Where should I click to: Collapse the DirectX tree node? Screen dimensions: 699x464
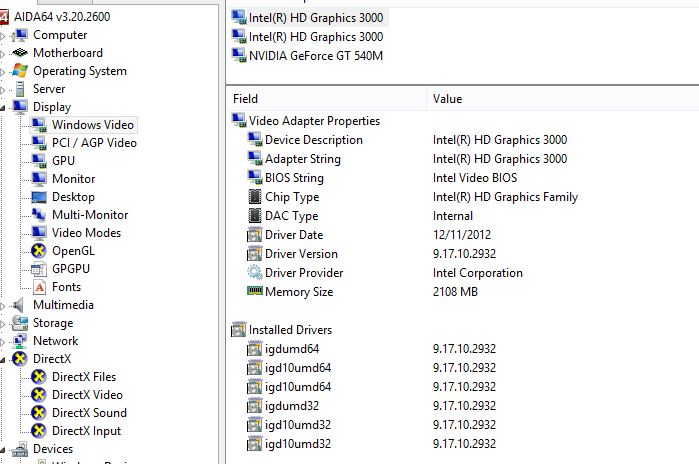click(3, 360)
